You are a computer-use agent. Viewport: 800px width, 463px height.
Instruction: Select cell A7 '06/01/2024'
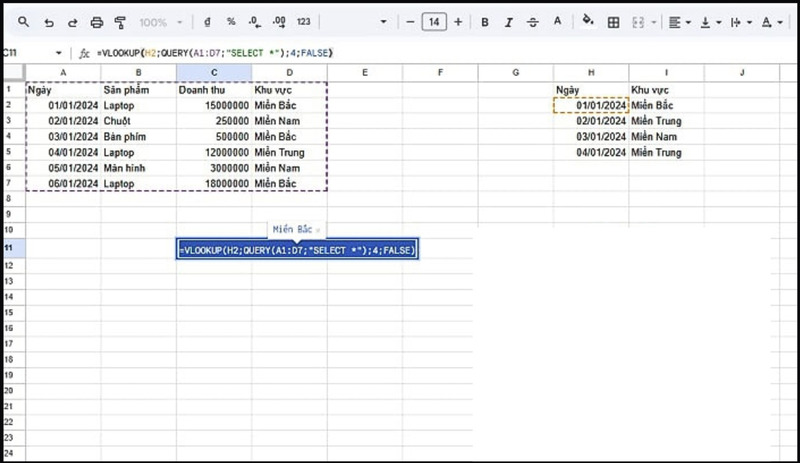click(63, 184)
